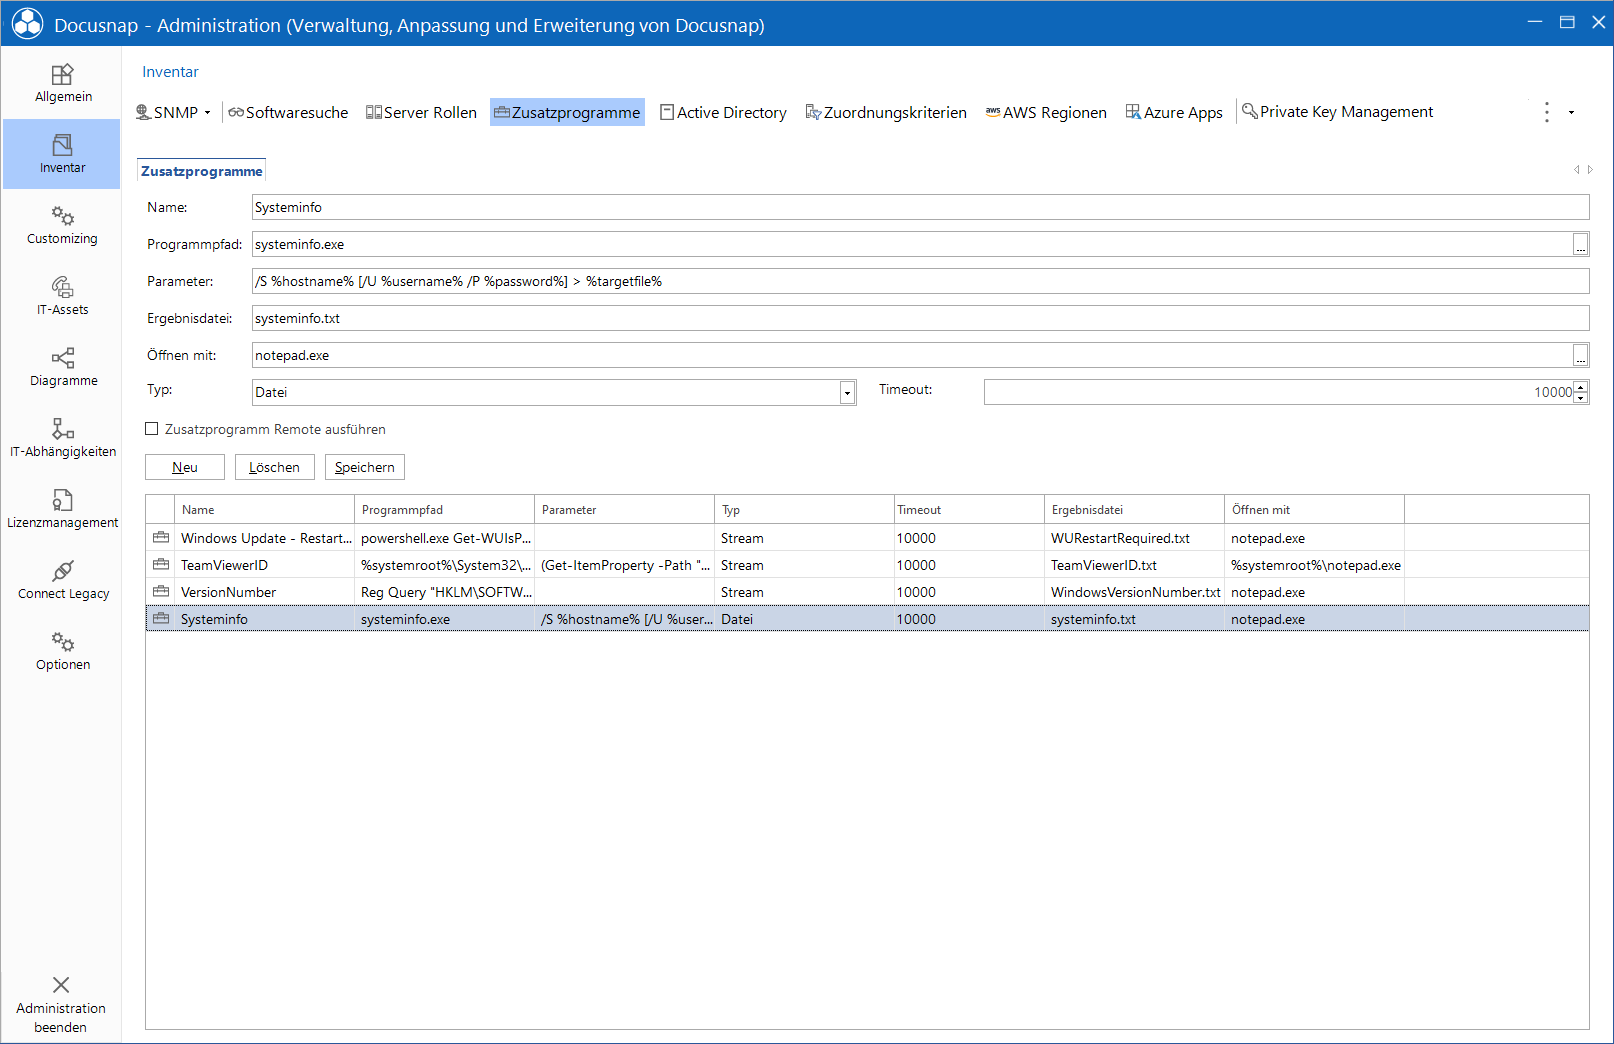Open IT-Abhängigkeiten in sidebar

[62, 438]
